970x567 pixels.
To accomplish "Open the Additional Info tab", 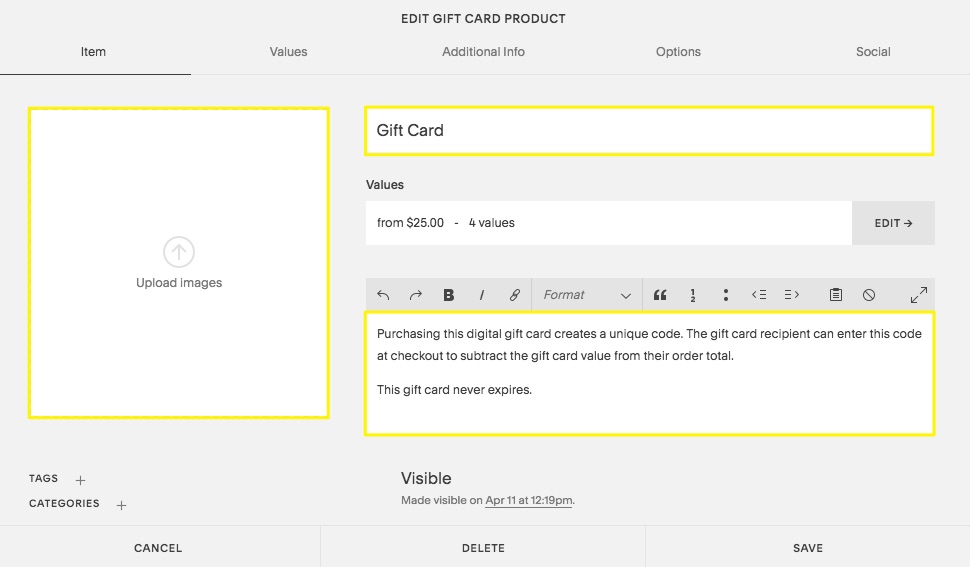I will click(x=483, y=52).
